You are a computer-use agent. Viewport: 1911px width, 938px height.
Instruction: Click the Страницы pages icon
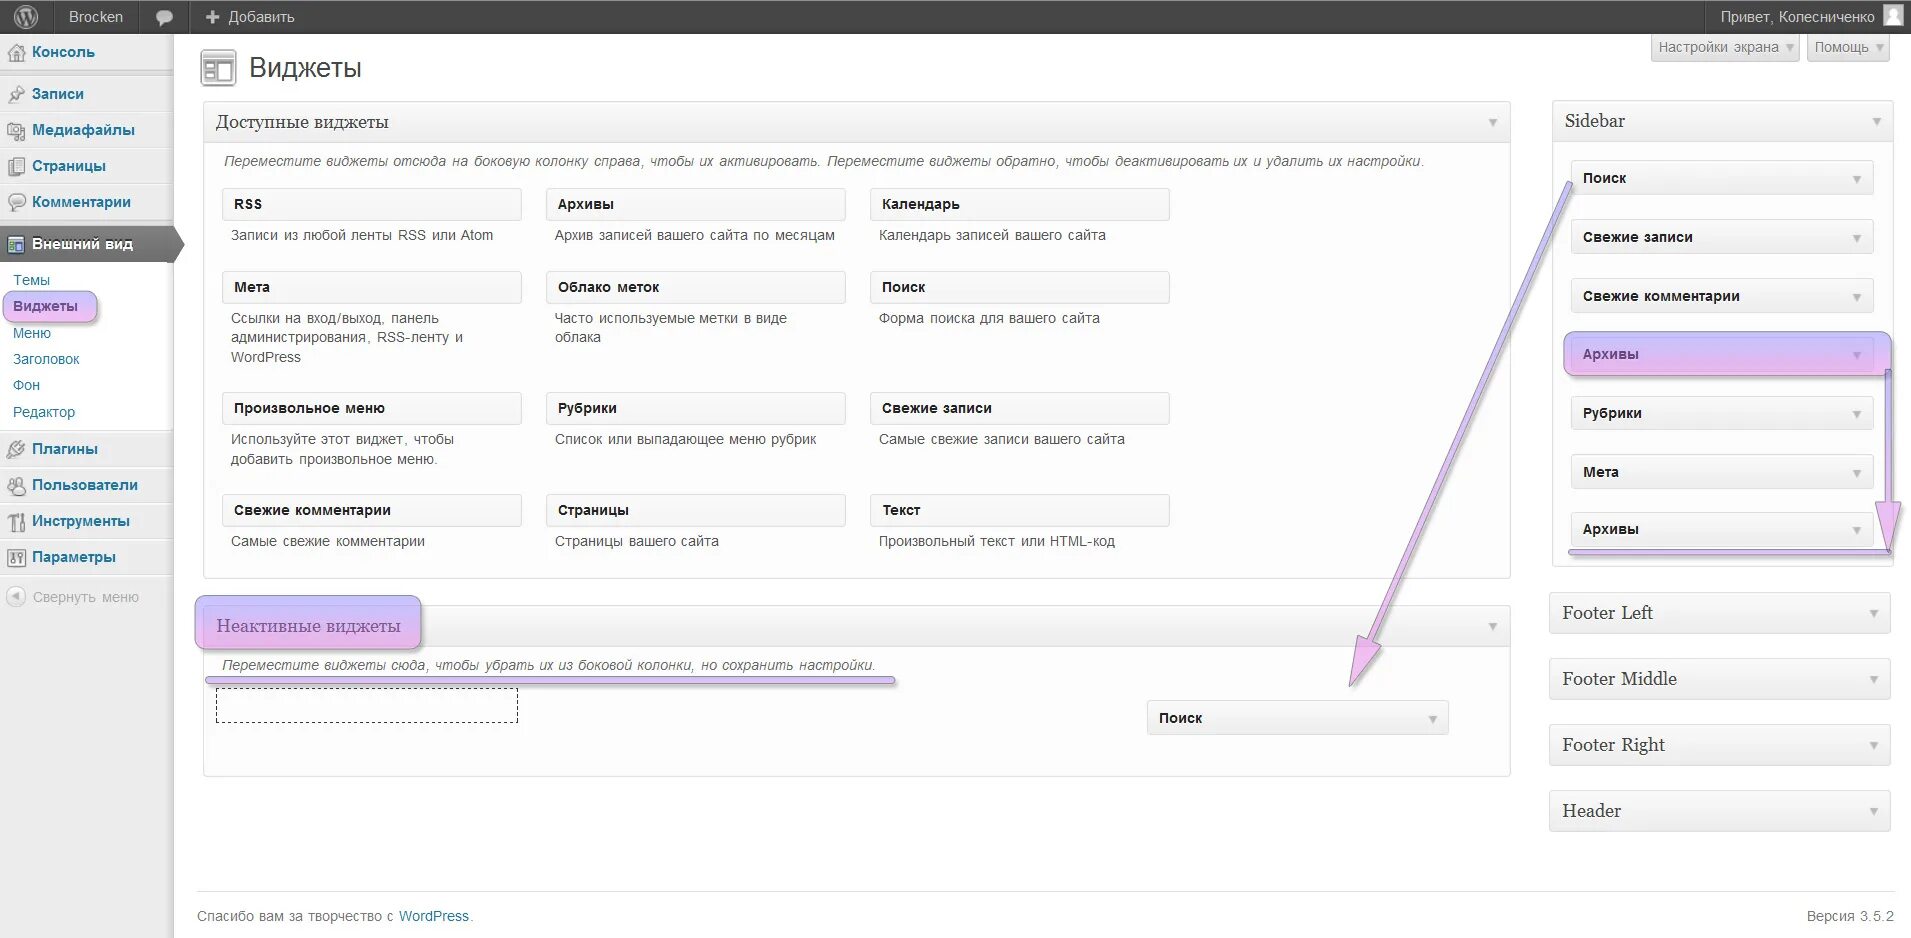tap(16, 166)
